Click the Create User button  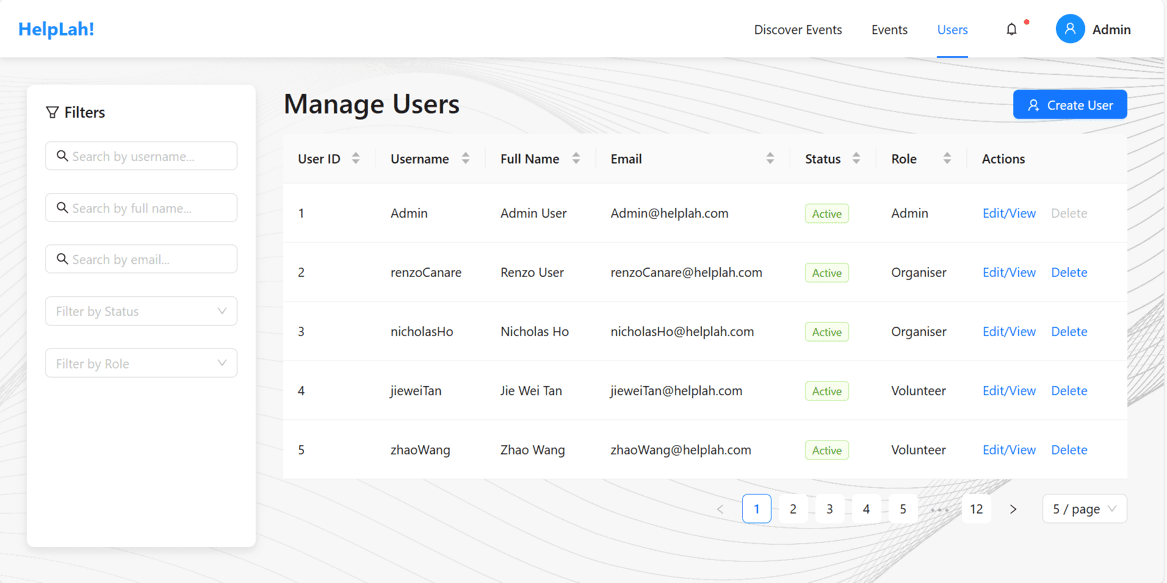click(x=1070, y=105)
